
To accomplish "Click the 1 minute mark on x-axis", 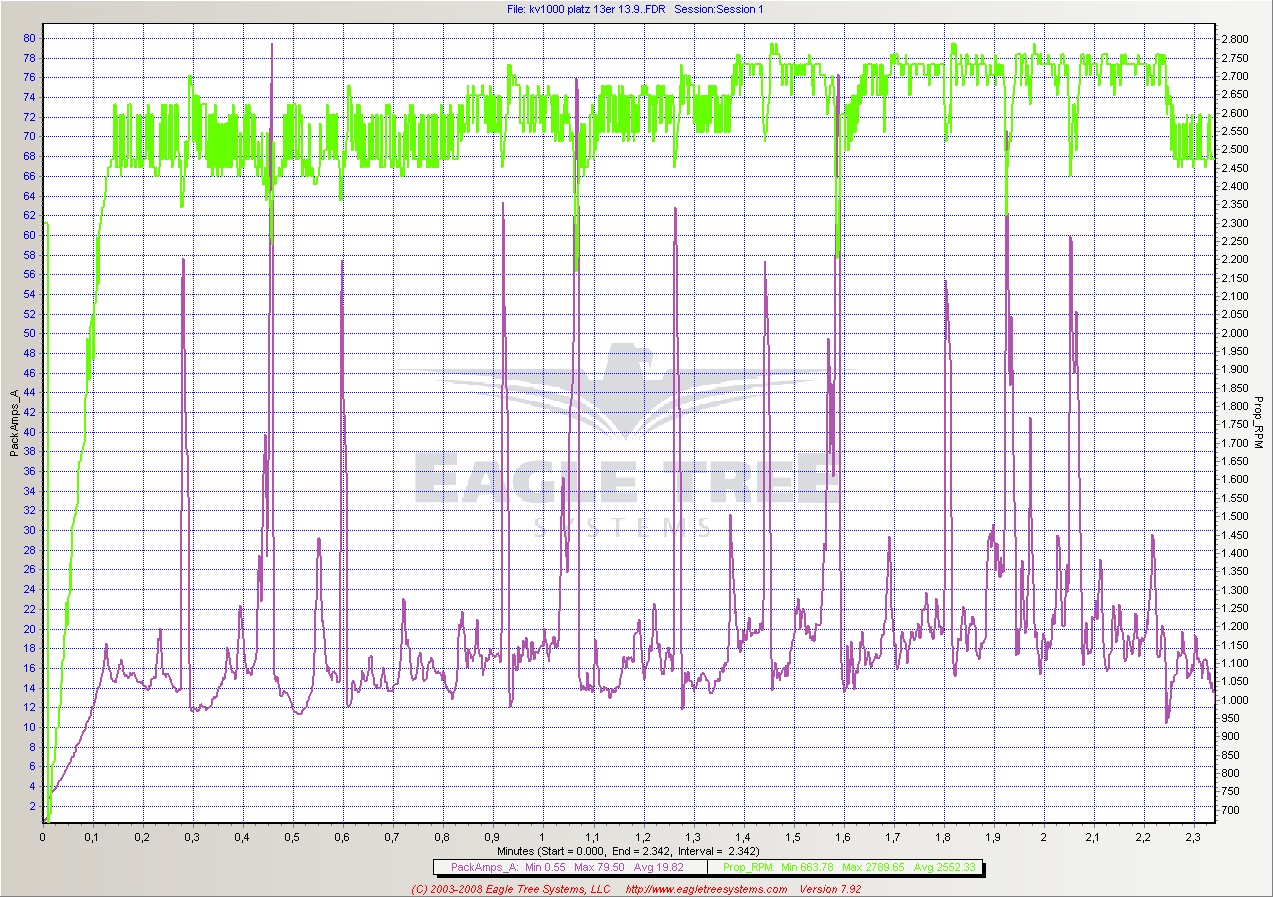I will click(x=542, y=836).
